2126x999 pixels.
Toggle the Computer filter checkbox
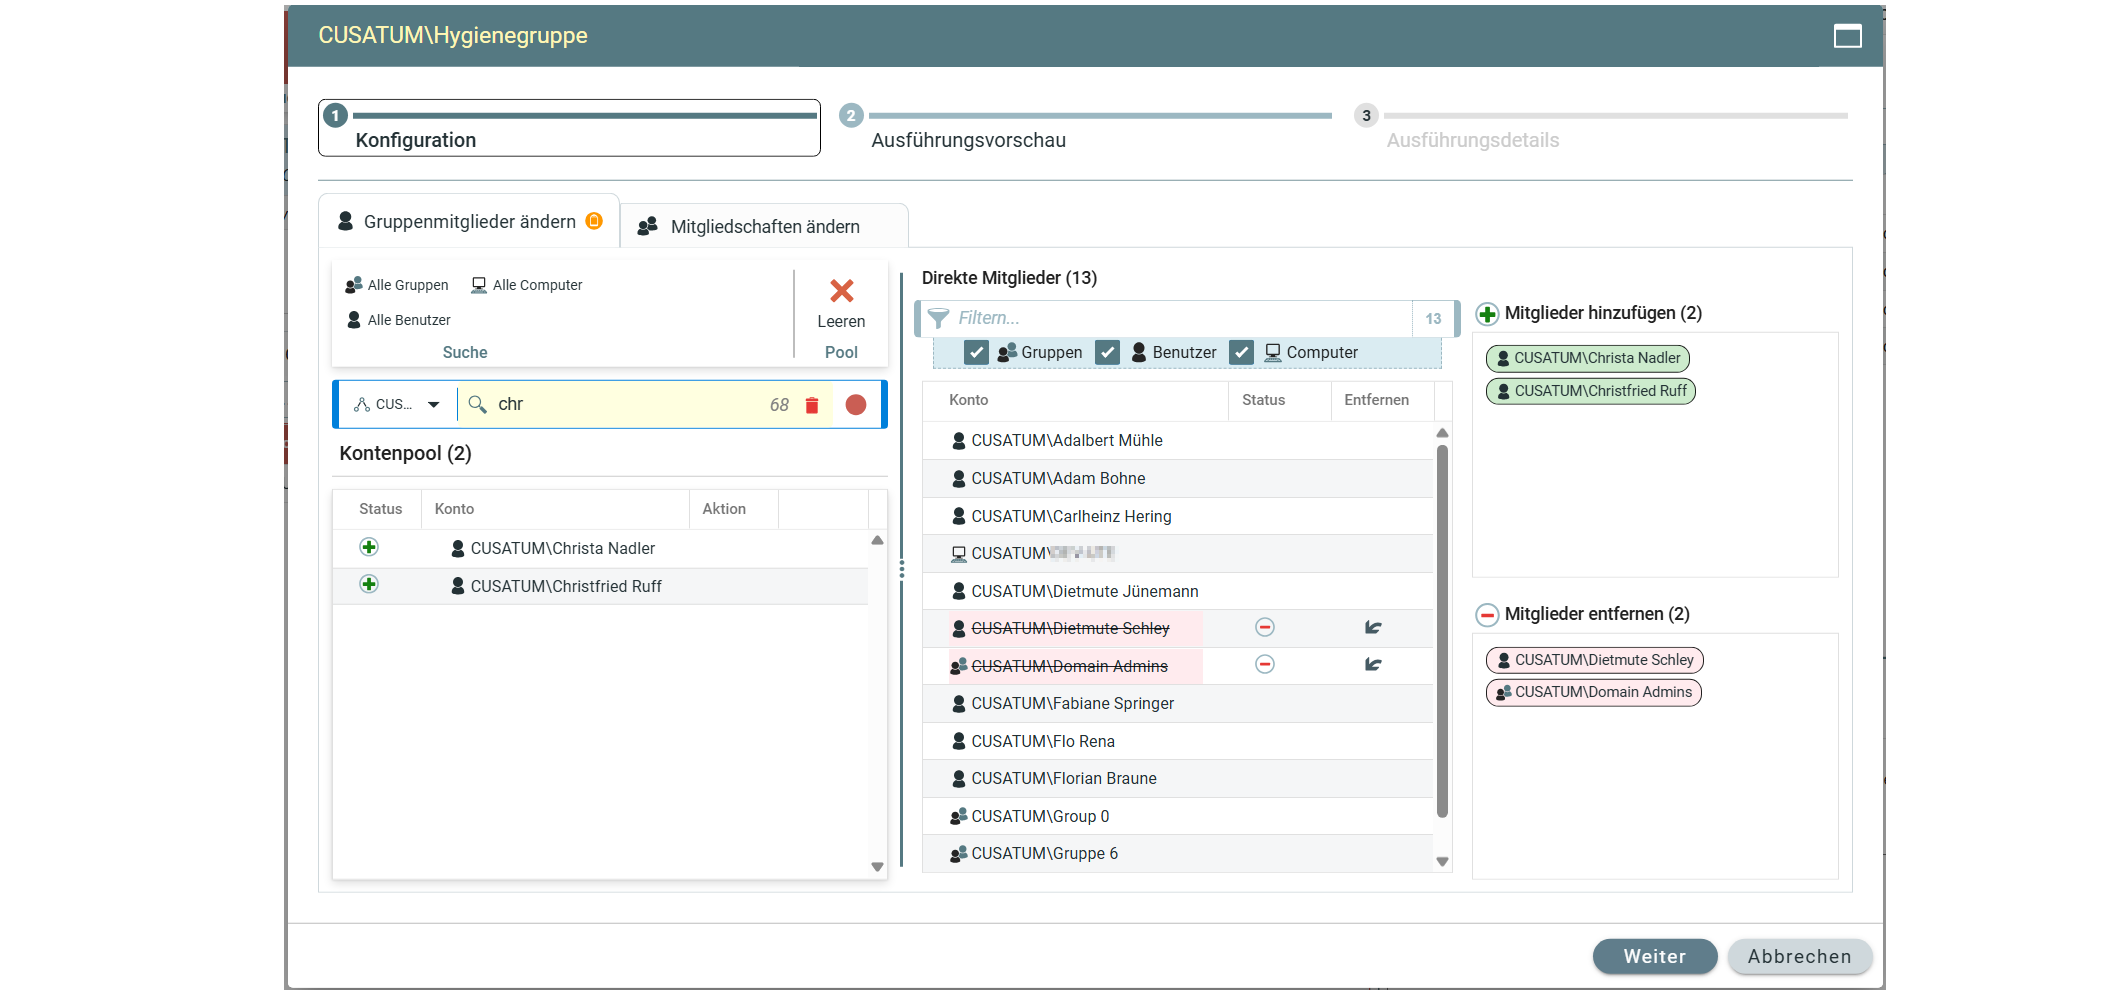(x=1241, y=353)
